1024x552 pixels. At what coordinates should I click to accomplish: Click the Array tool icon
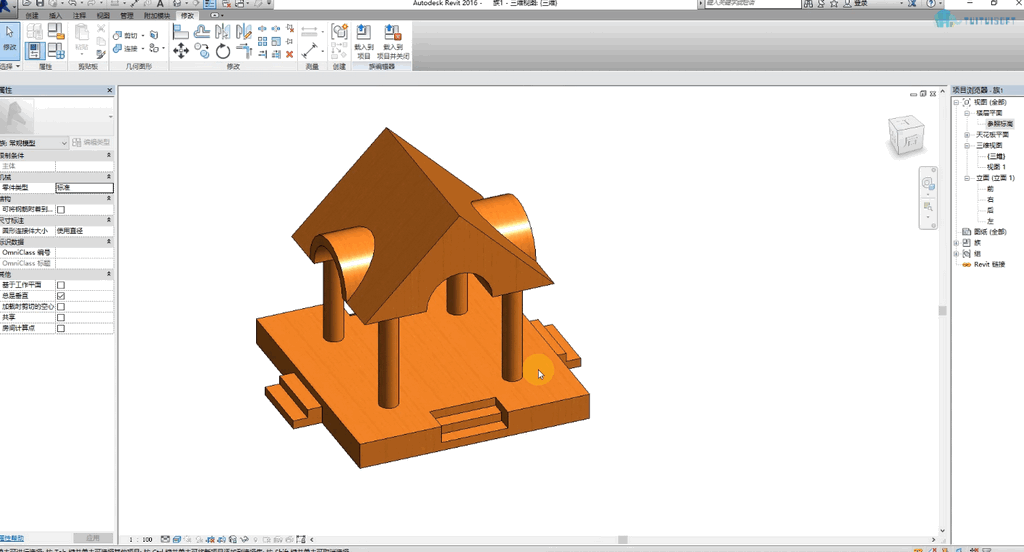[x=262, y=41]
